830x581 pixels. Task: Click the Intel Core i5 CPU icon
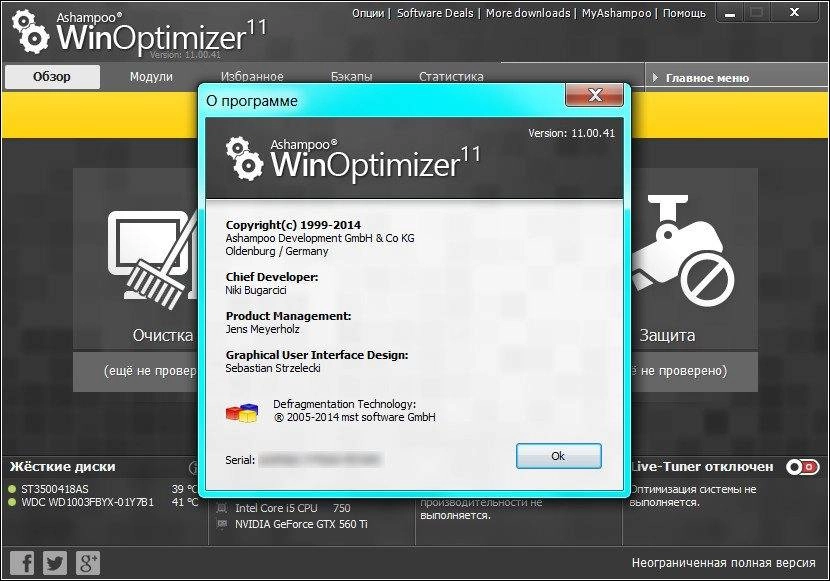(x=222, y=509)
